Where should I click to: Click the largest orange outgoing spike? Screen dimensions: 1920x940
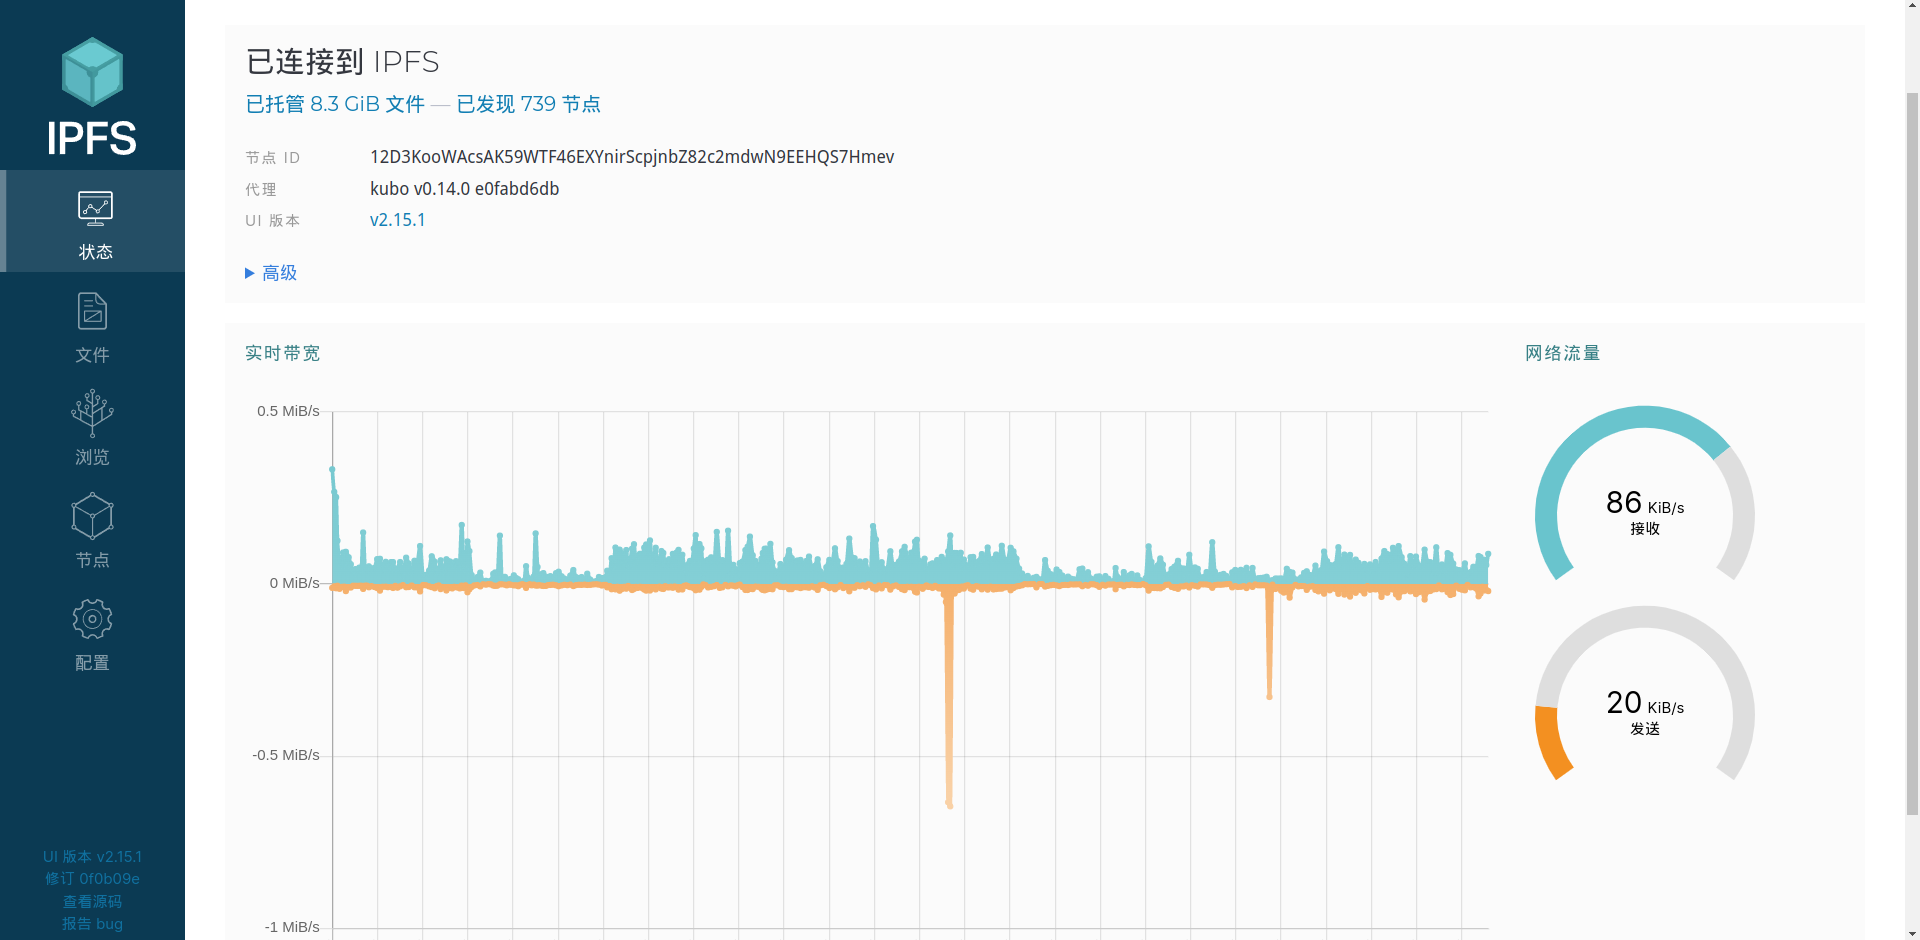pos(948,700)
